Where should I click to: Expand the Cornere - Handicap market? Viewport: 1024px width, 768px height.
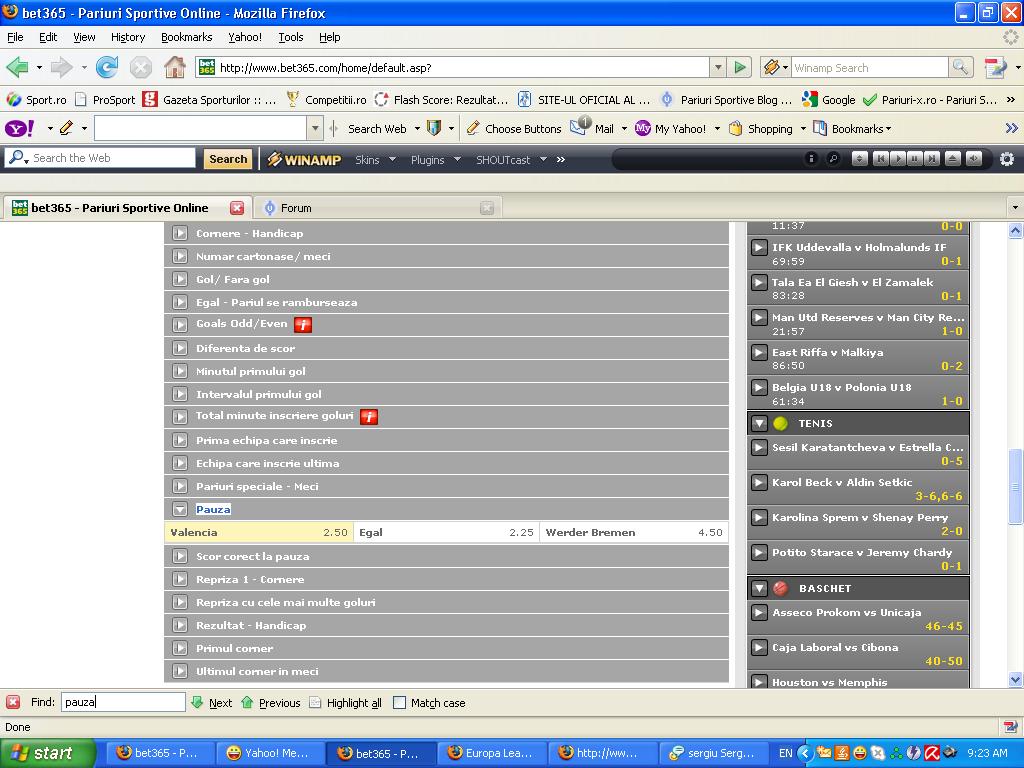(447, 233)
